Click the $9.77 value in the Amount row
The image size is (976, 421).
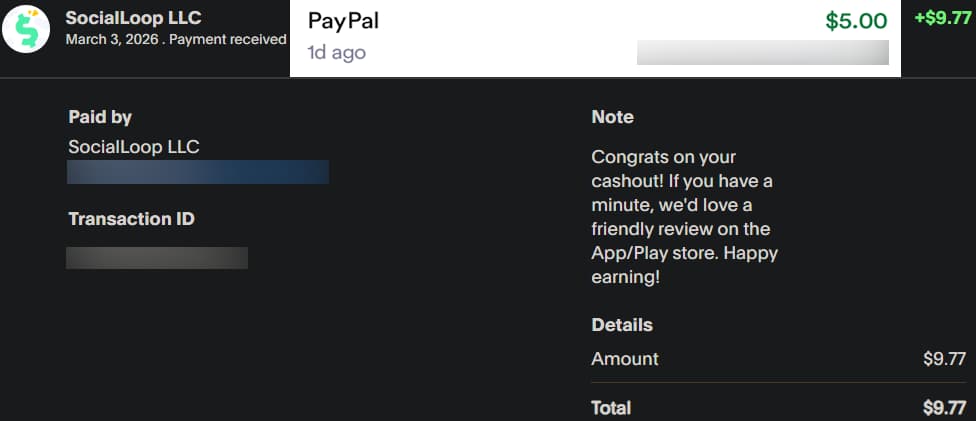(944, 359)
